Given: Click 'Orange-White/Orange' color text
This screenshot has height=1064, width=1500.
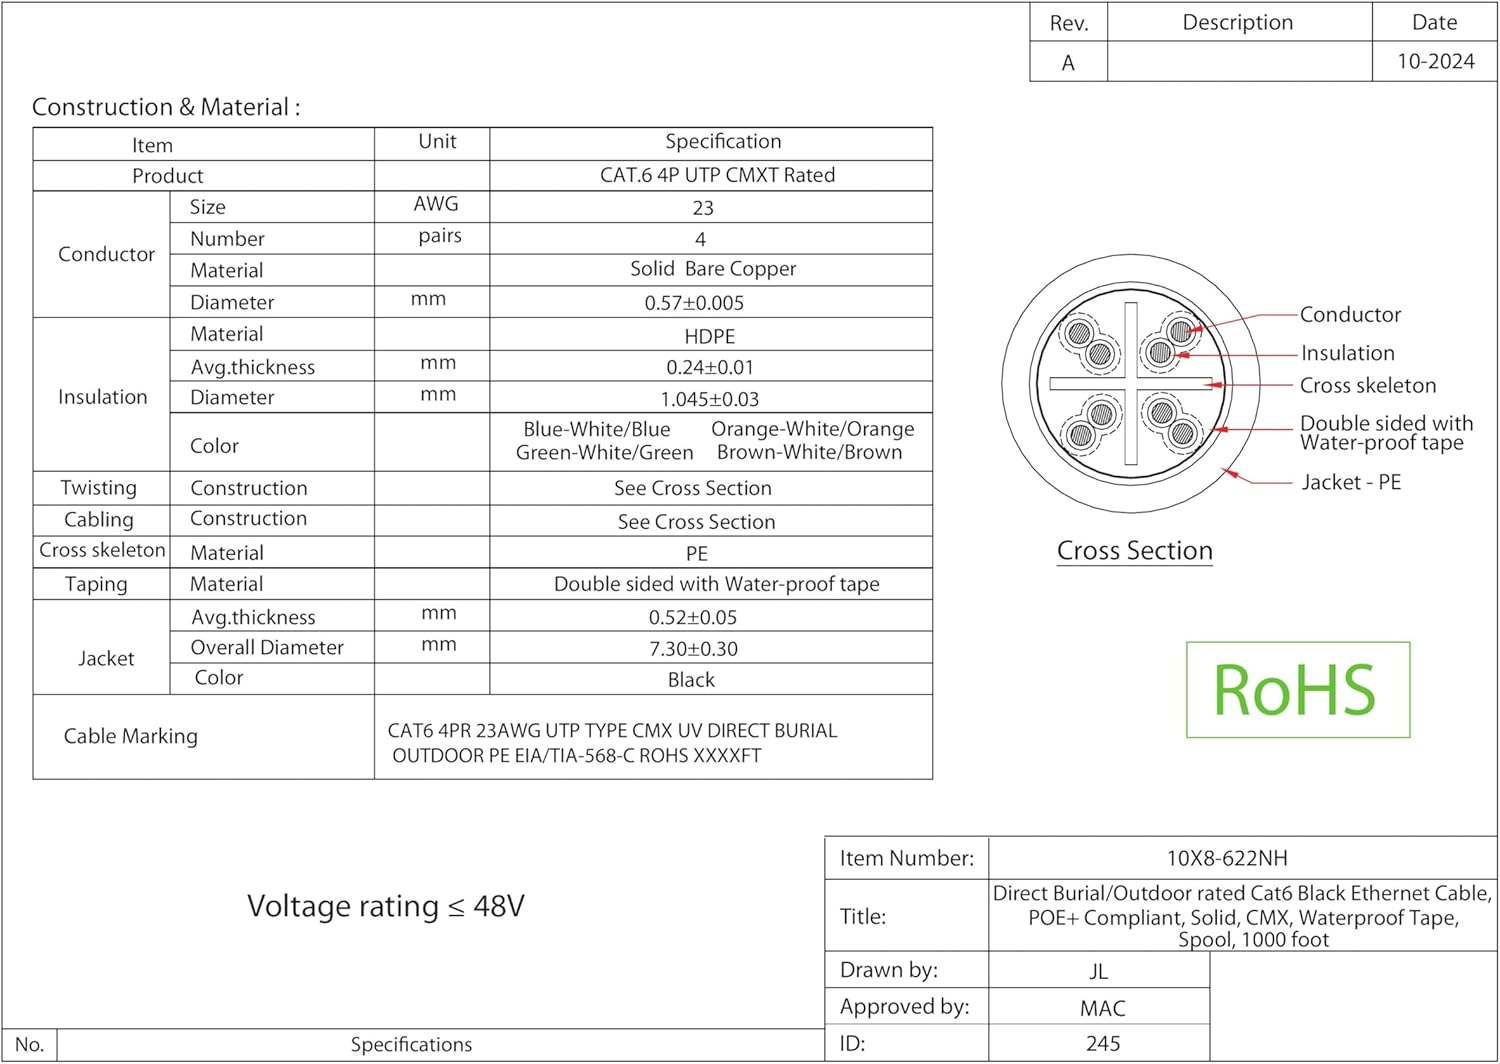Looking at the screenshot, I should pyautogui.click(x=813, y=429).
